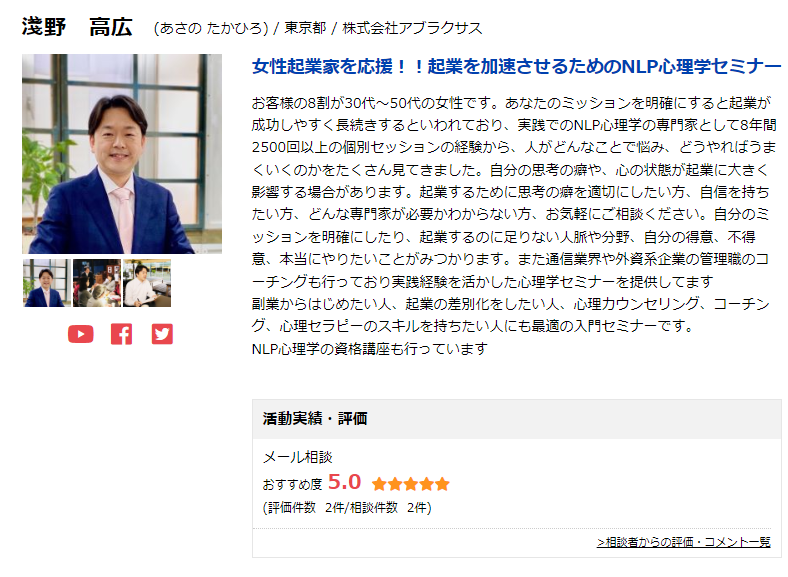The height and width of the screenshot is (577, 788).
Task: Click the 5.0 rating score
Action: click(x=344, y=482)
